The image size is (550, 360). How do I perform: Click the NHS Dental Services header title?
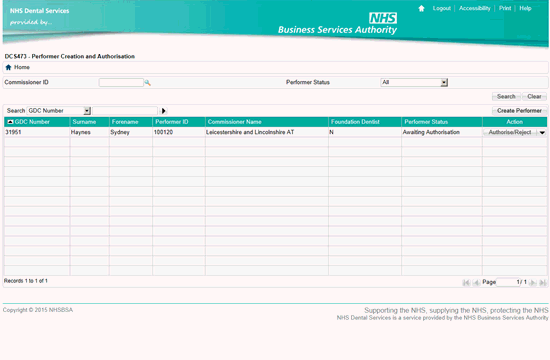[39, 11]
